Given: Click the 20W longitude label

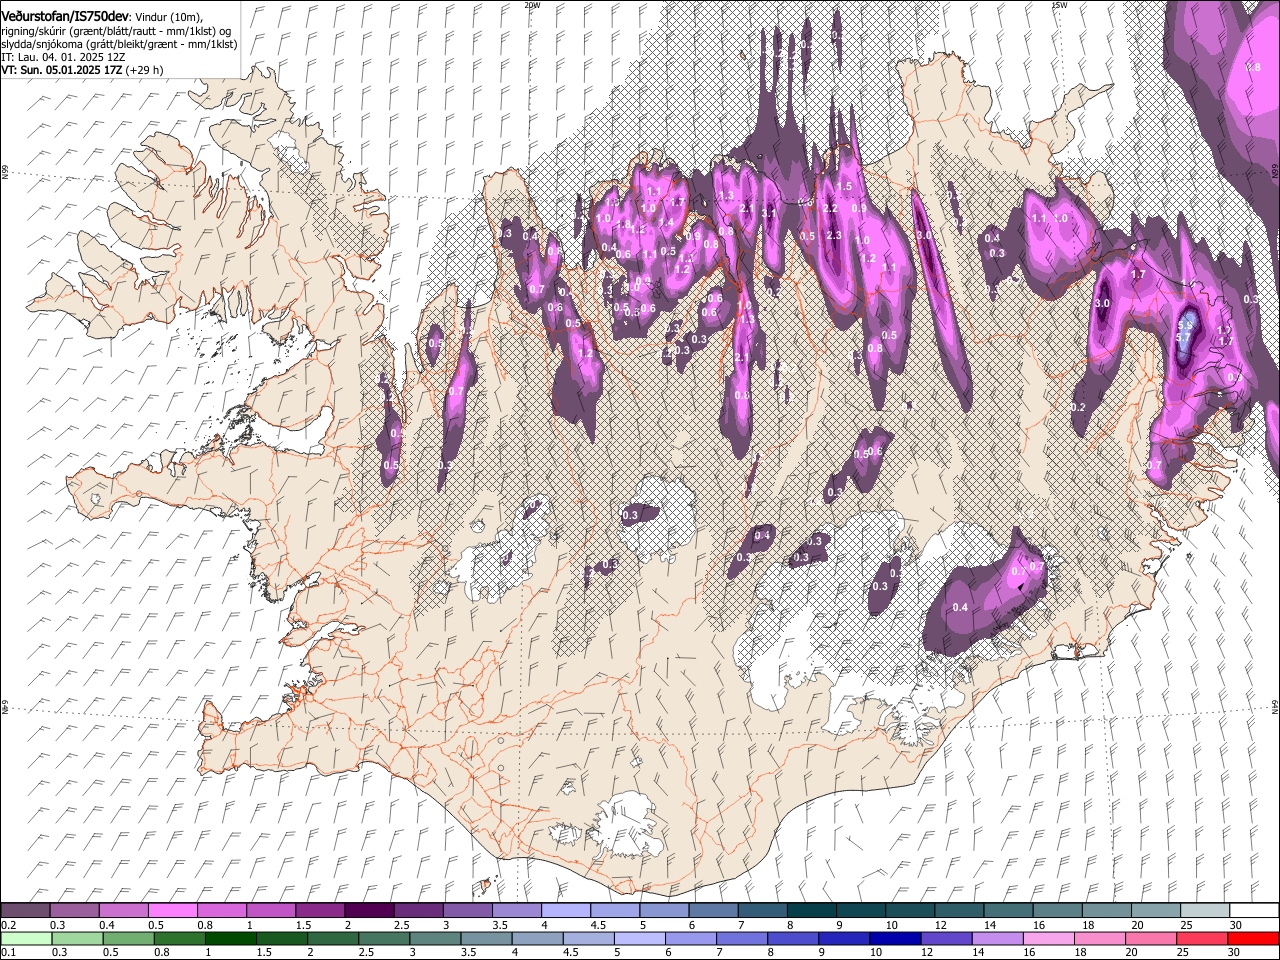Looking at the screenshot, I should tap(532, 5).
